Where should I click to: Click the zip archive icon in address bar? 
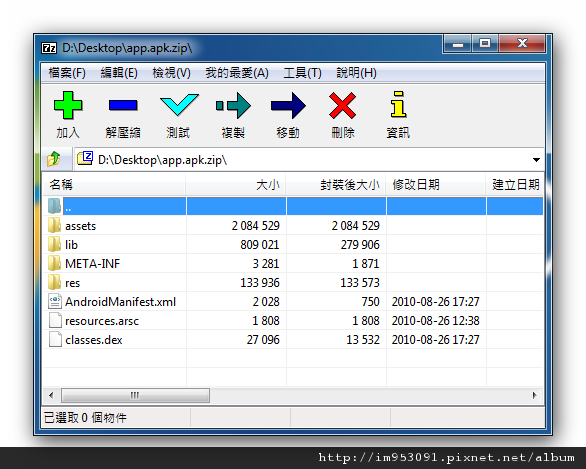tap(85, 158)
